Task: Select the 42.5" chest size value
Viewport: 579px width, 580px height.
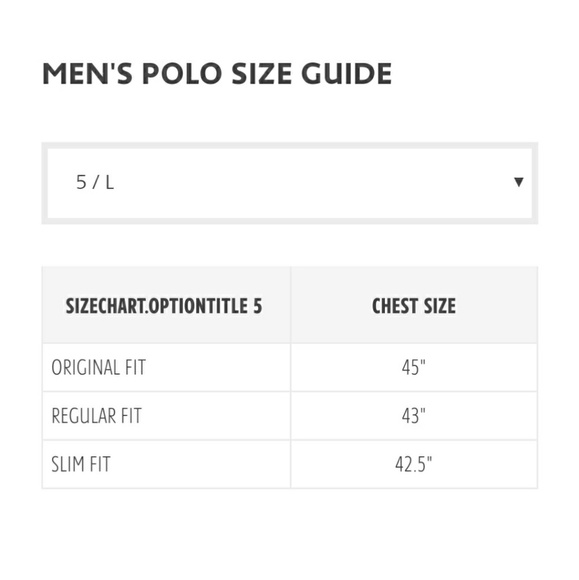Action: pyautogui.click(x=414, y=464)
